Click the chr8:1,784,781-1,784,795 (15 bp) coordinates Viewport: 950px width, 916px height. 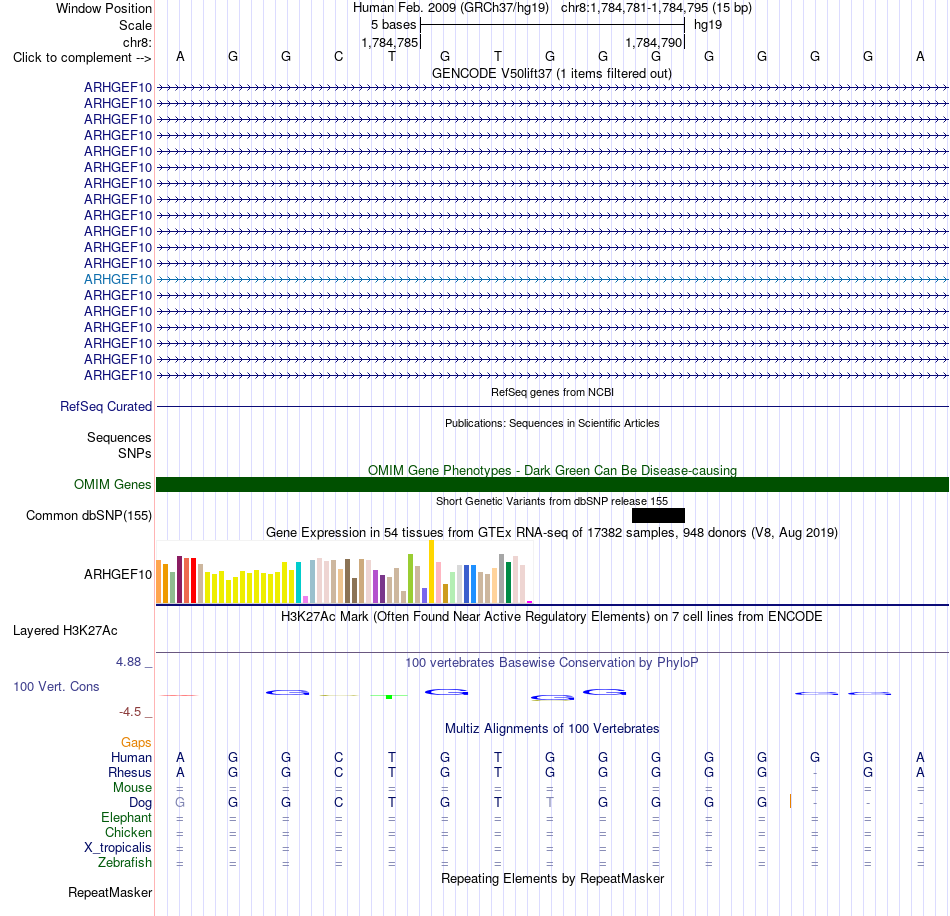[x=656, y=8]
